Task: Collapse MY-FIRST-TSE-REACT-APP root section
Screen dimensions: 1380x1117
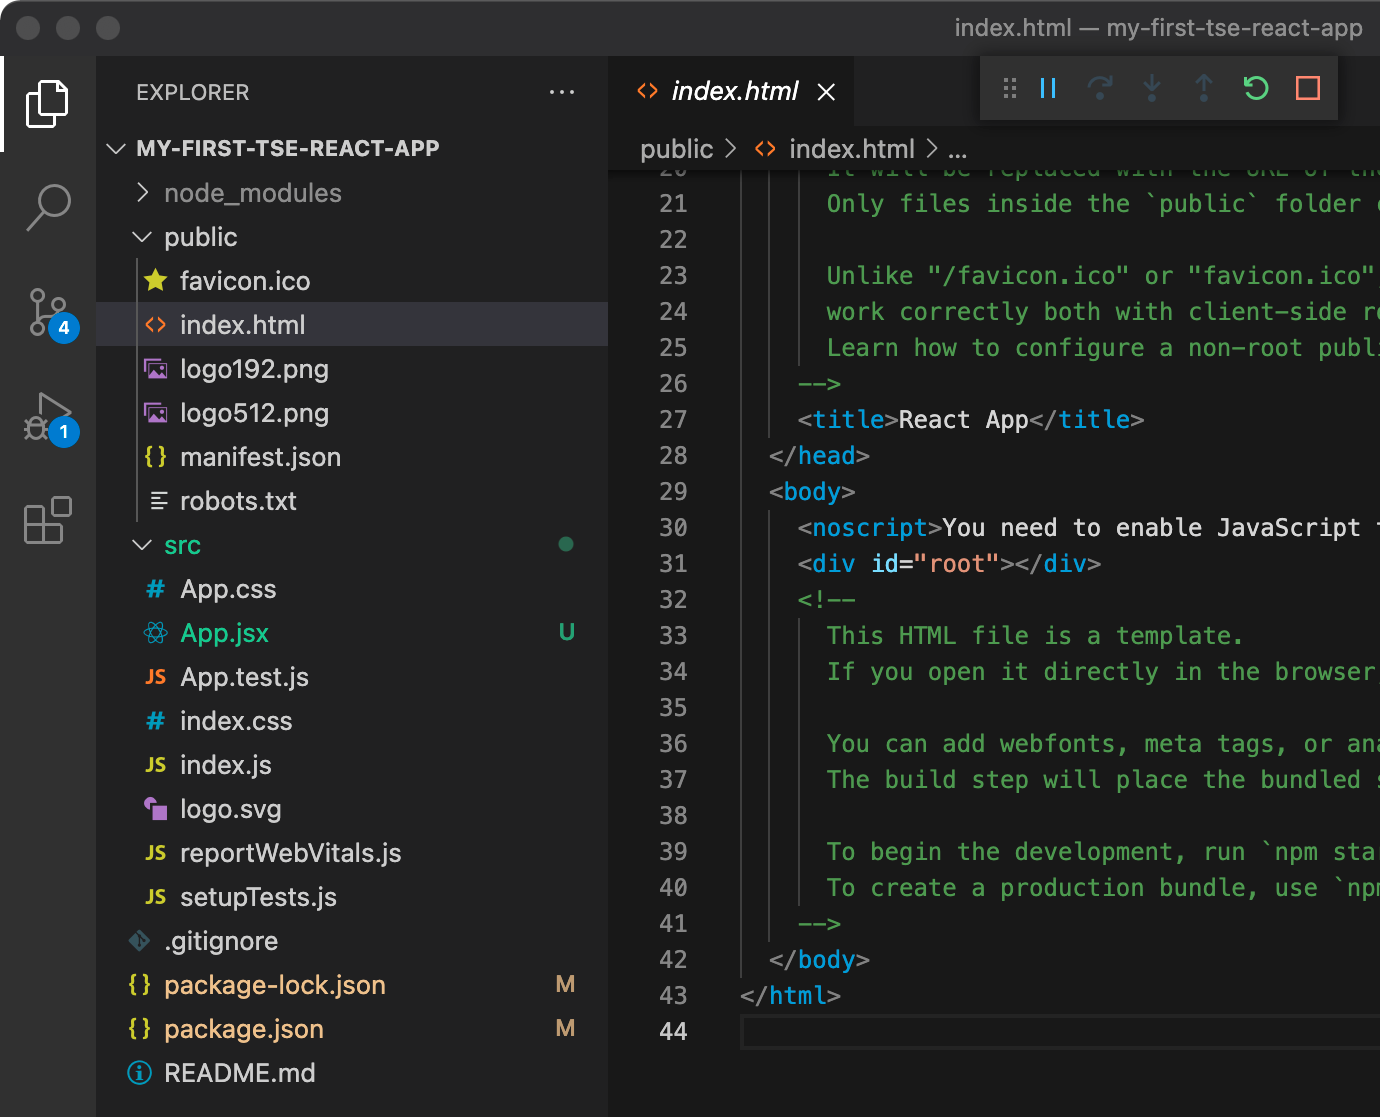Action: point(287,148)
